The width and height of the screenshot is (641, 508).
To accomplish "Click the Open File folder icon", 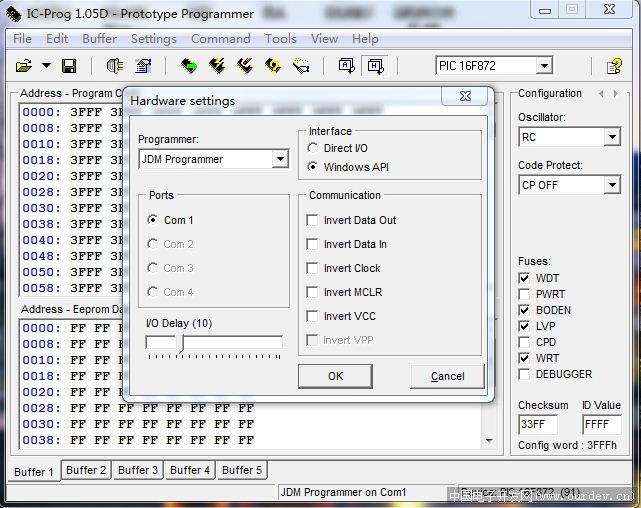I will pyautogui.click(x=24, y=66).
